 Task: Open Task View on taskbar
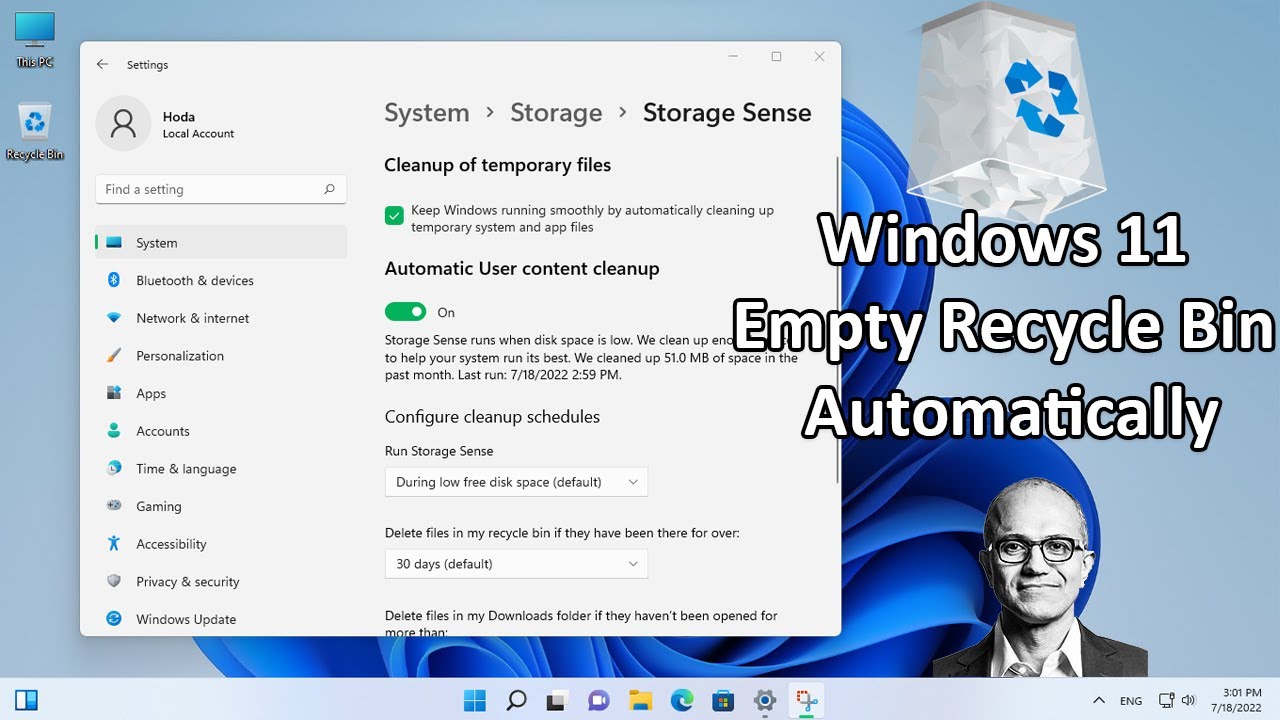(x=557, y=700)
